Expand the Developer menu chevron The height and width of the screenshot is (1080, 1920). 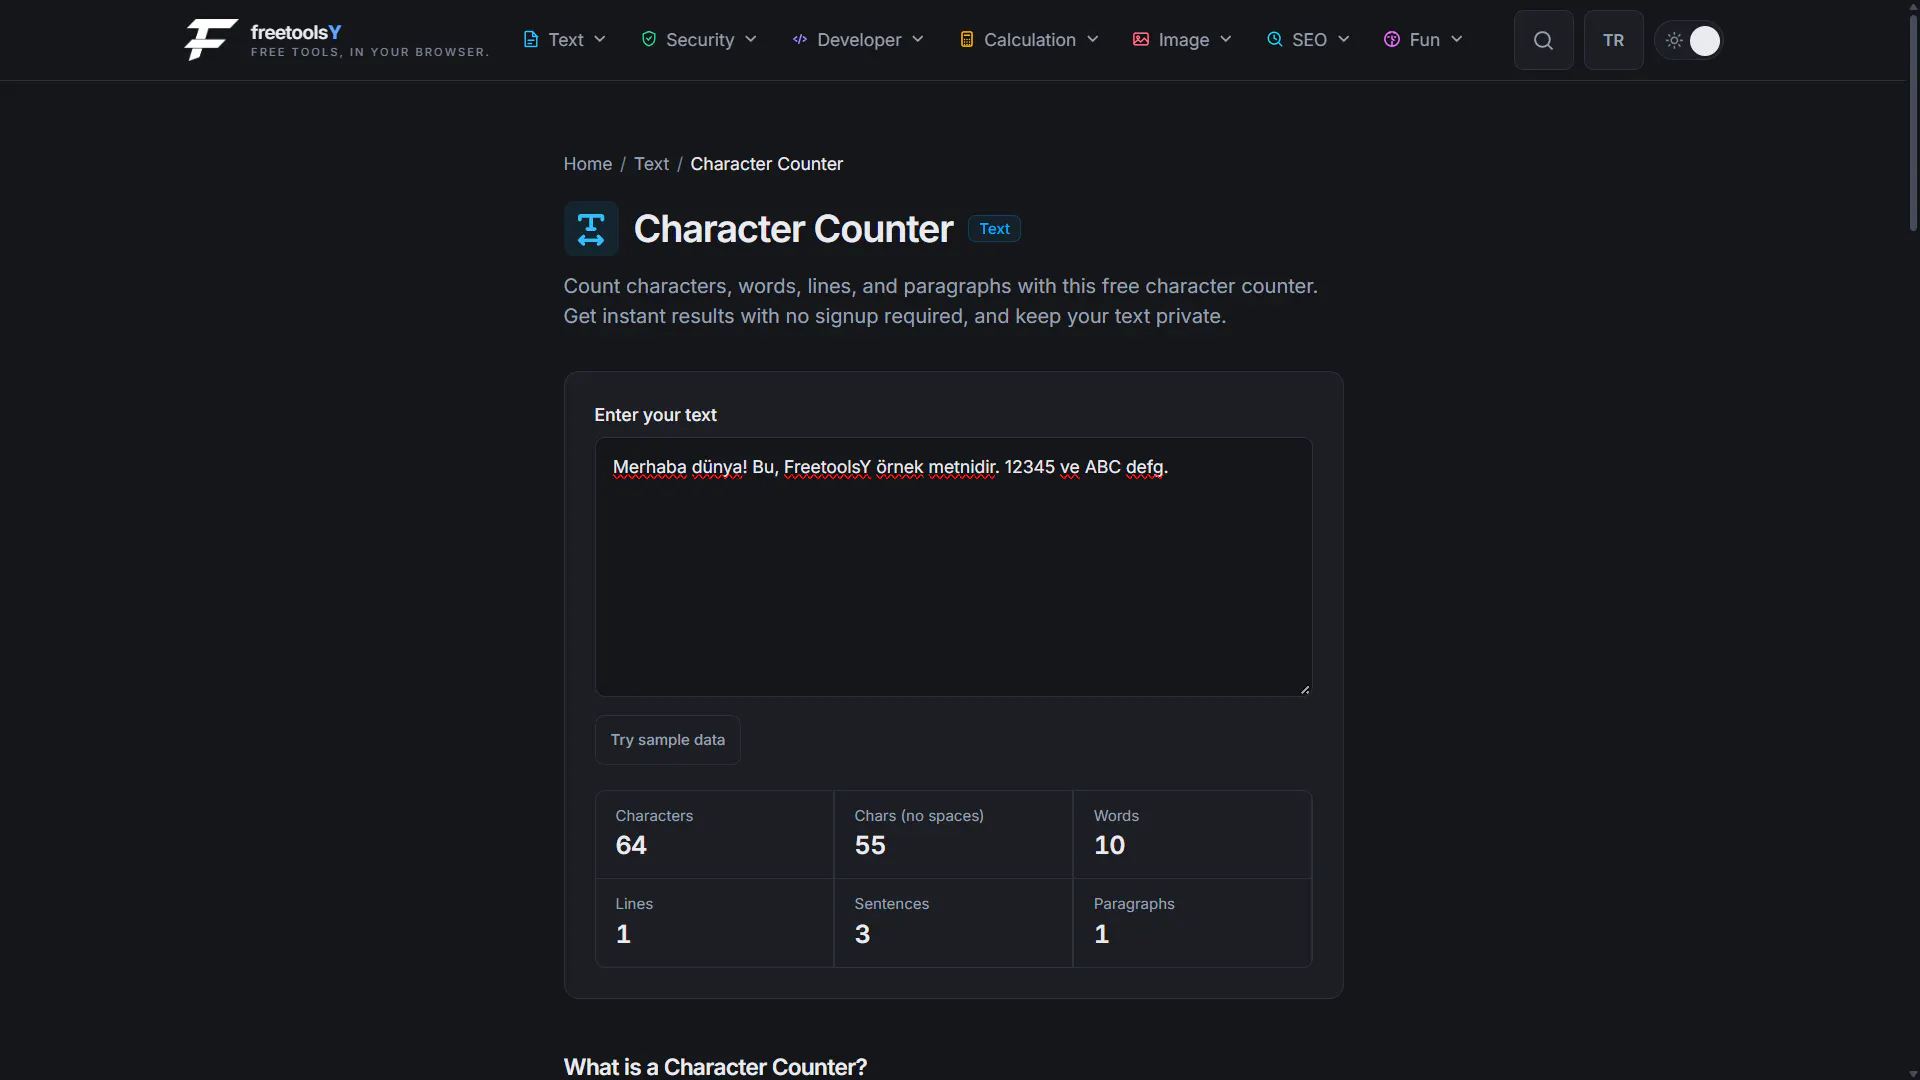pos(918,40)
